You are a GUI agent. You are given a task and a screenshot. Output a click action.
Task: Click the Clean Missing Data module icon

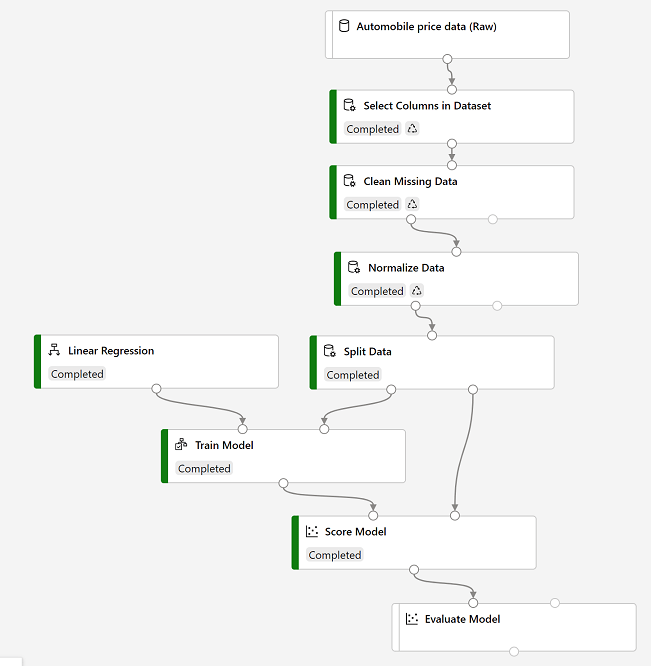pyautogui.click(x=349, y=181)
